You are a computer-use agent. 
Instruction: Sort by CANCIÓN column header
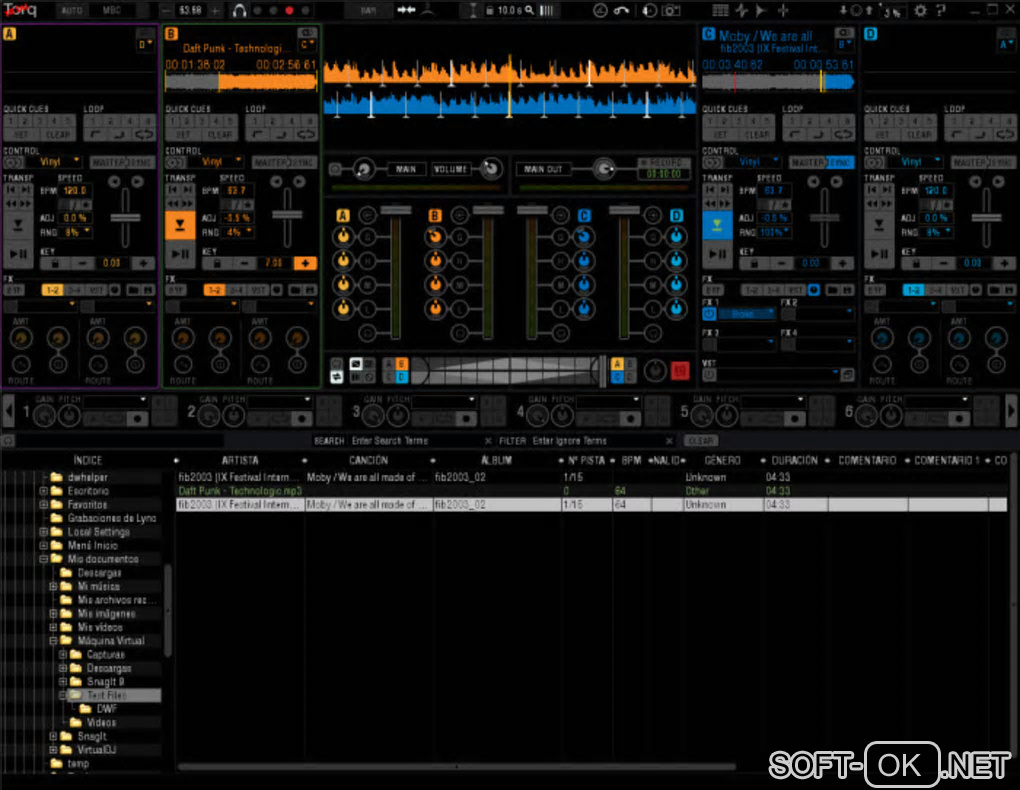(368, 460)
